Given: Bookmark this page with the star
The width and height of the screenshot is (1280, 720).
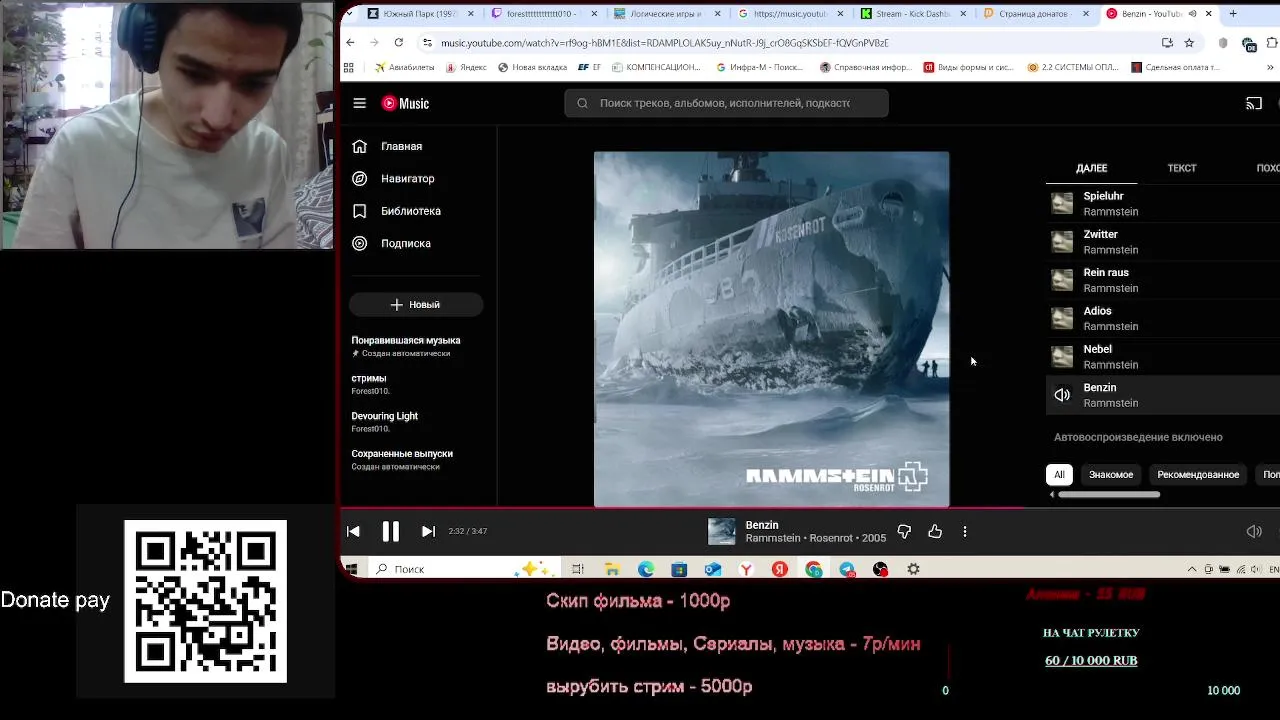Looking at the screenshot, I should tap(1189, 43).
